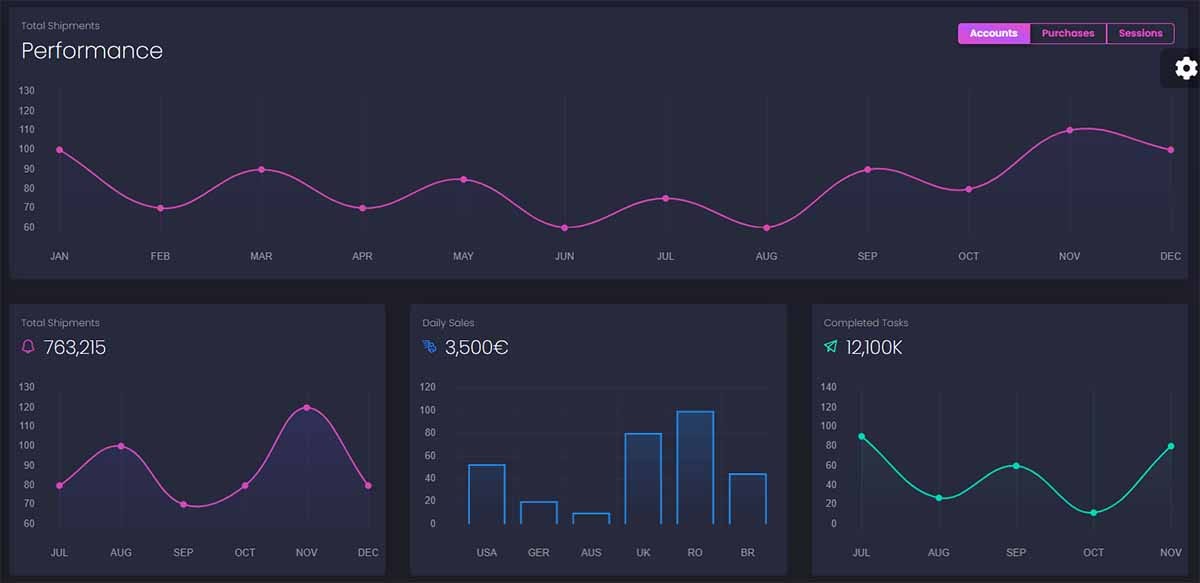Click the pink bell icon on Total Shipments

click(x=27, y=347)
